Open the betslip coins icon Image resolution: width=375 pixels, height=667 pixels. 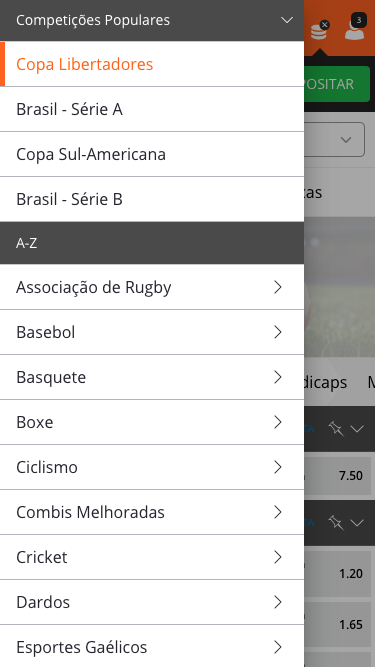319,30
